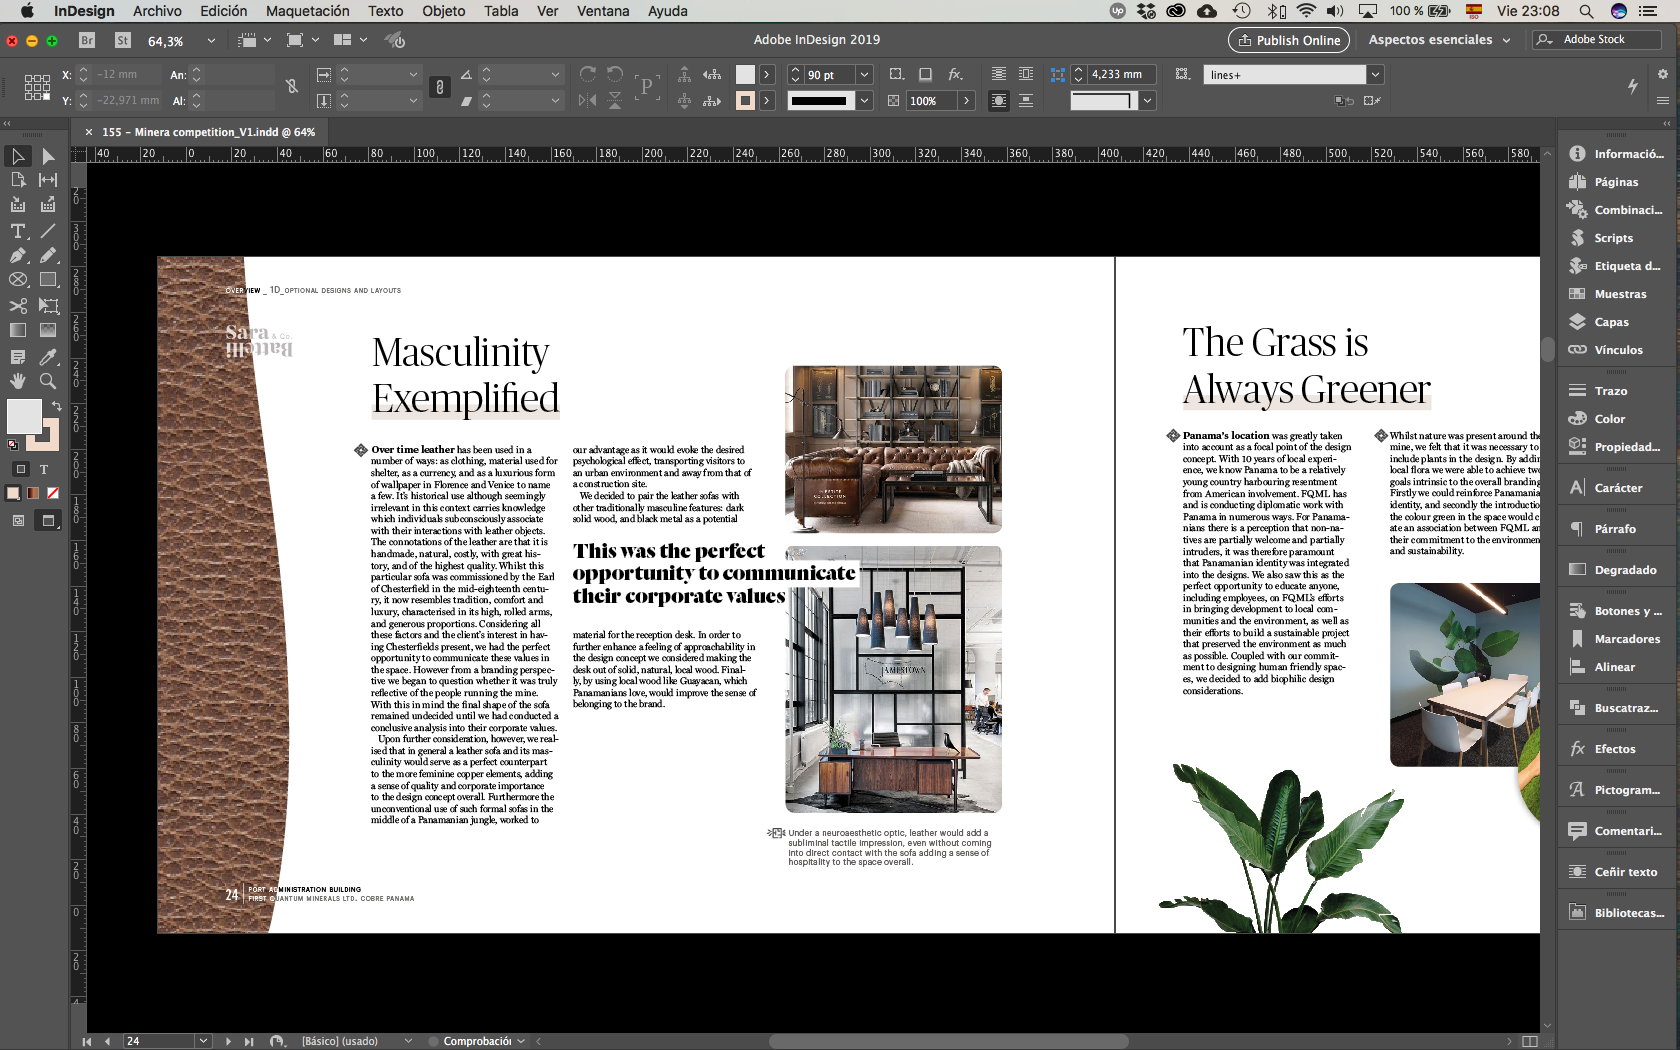The width and height of the screenshot is (1680, 1050).
Task: Select the Rectangle tool
Action: pyautogui.click(x=48, y=280)
